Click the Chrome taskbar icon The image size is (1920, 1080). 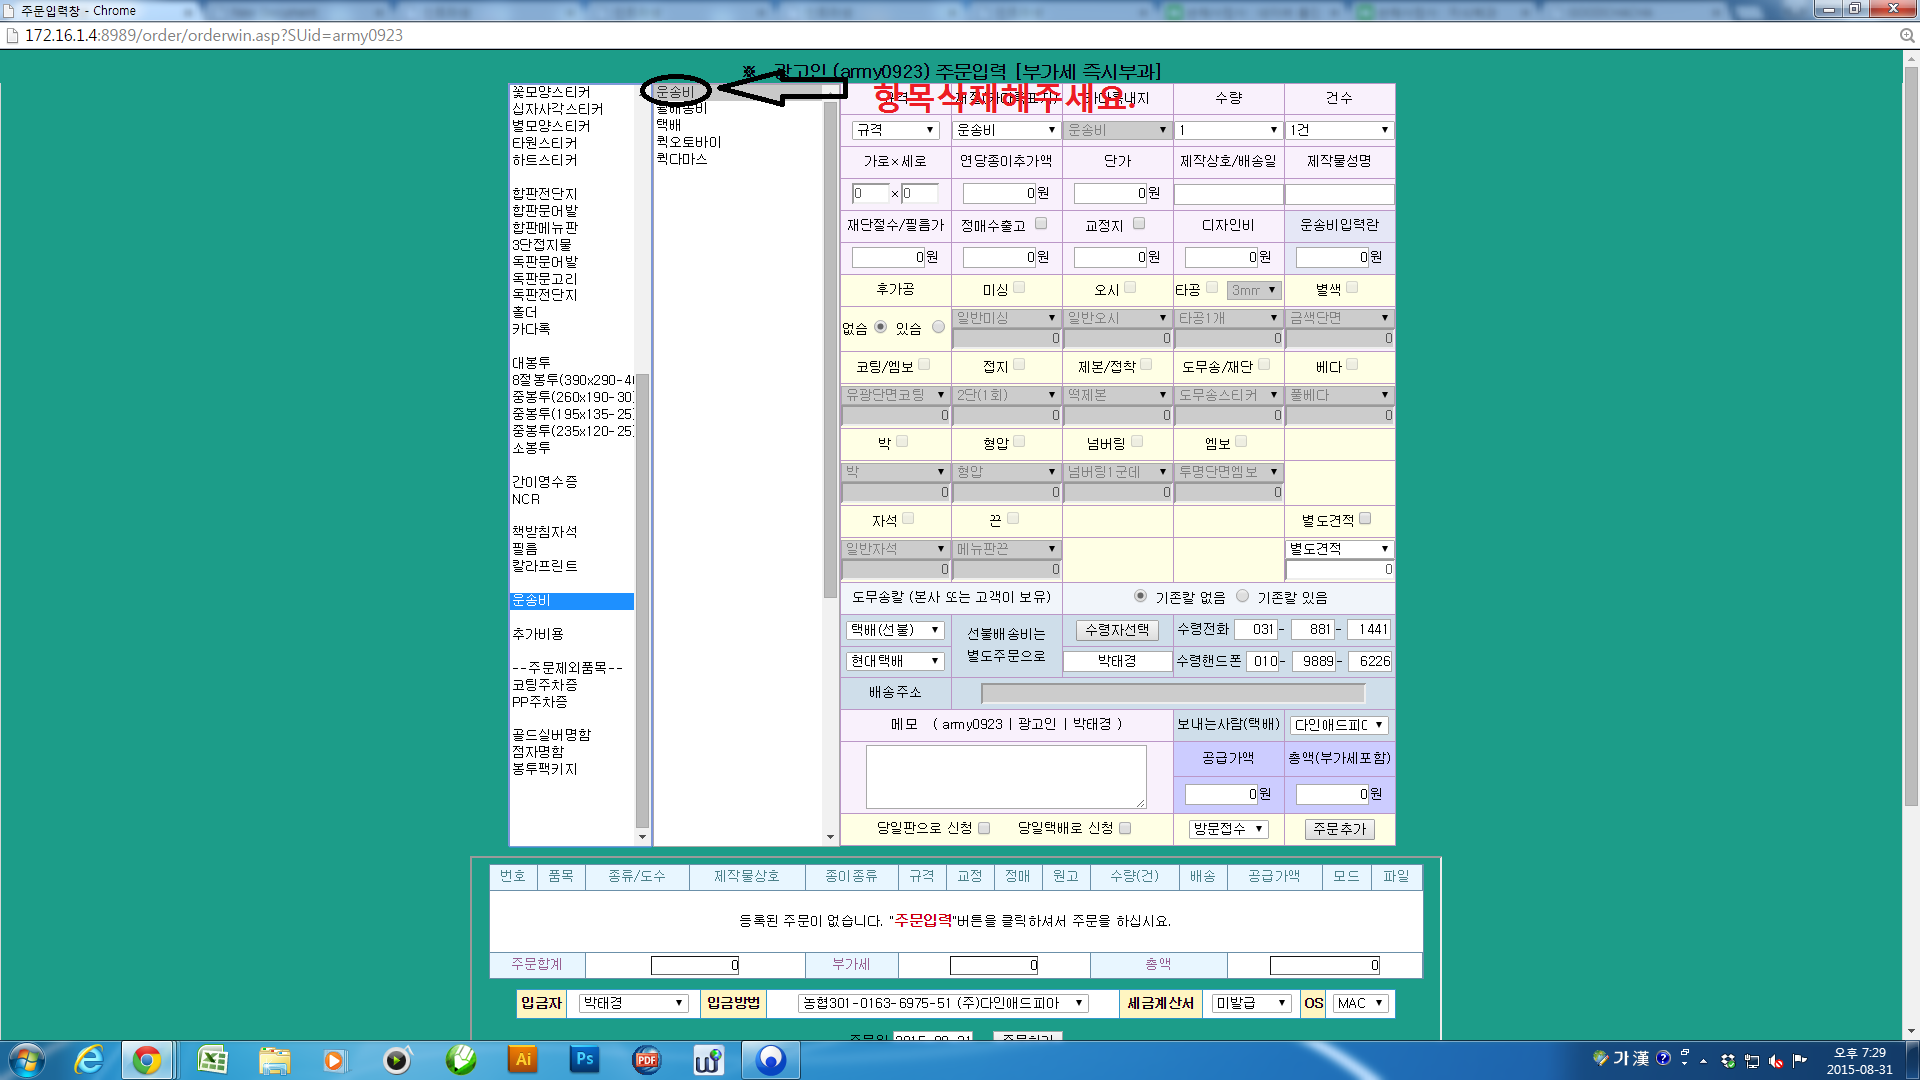pyautogui.click(x=147, y=1060)
